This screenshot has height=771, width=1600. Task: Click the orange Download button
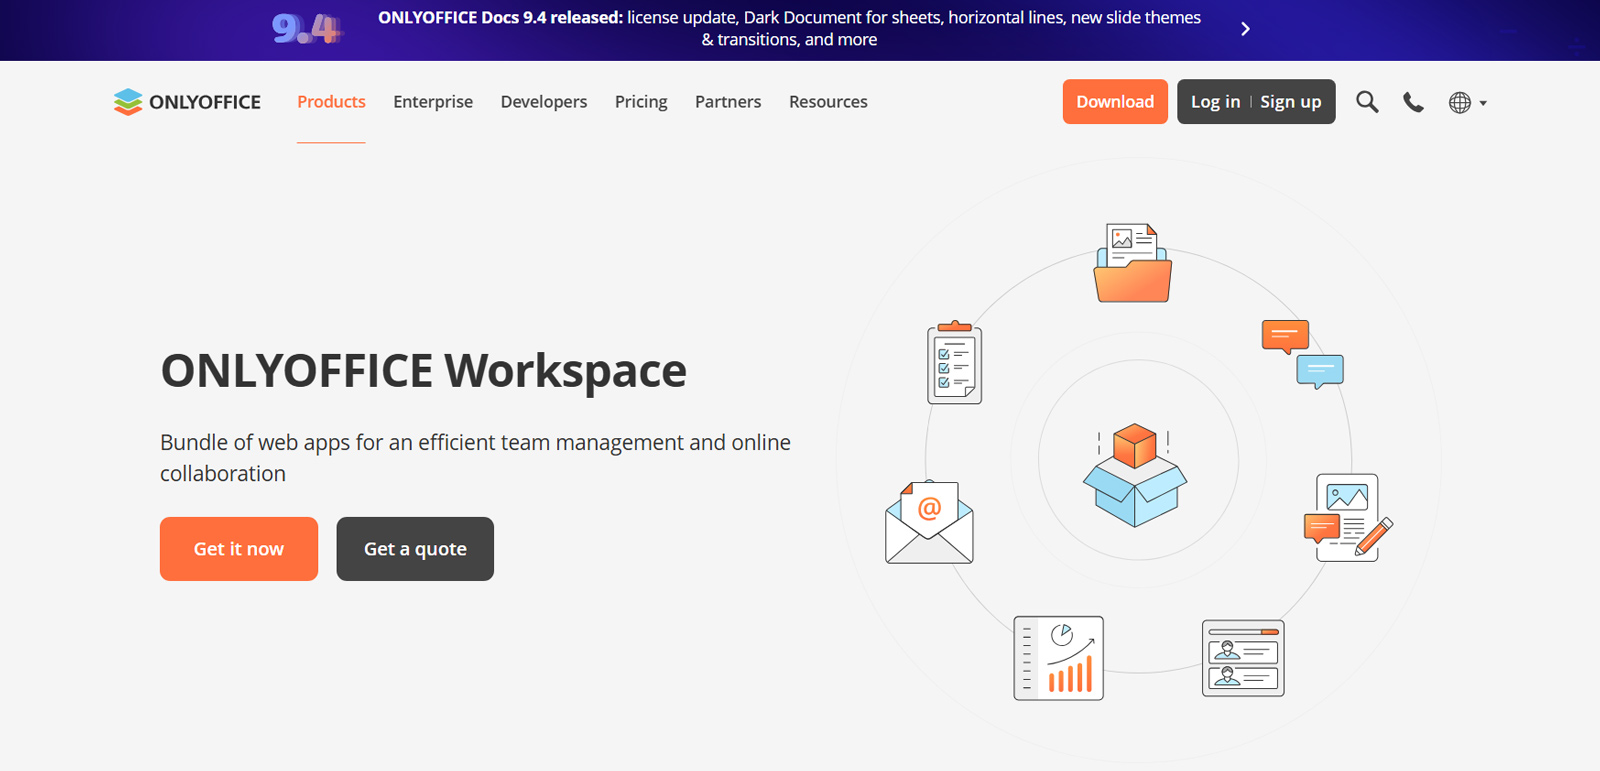[x=1115, y=102]
